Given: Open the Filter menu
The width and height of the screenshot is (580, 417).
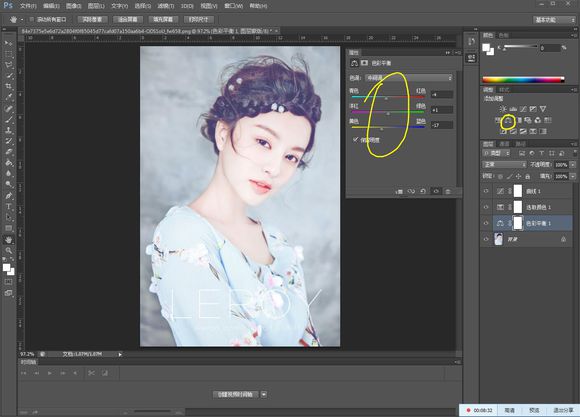Looking at the screenshot, I should (165, 6).
